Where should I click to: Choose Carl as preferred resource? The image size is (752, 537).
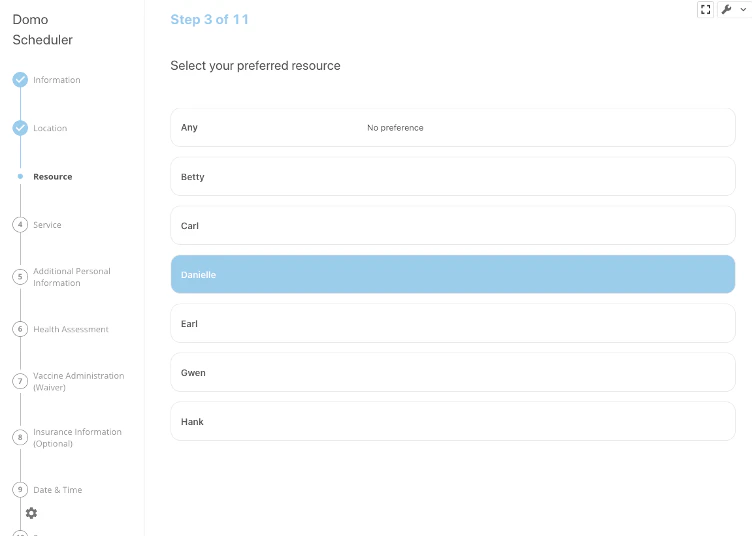(453, 225)
